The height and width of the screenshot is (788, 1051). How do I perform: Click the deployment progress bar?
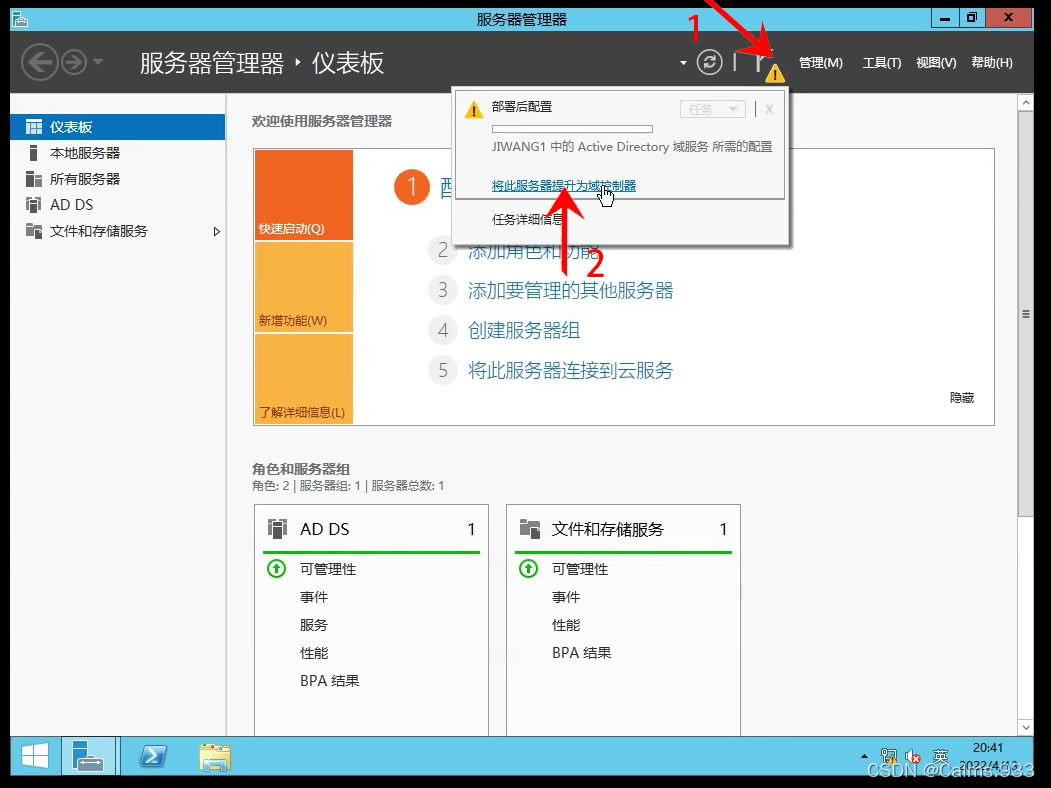572,129
